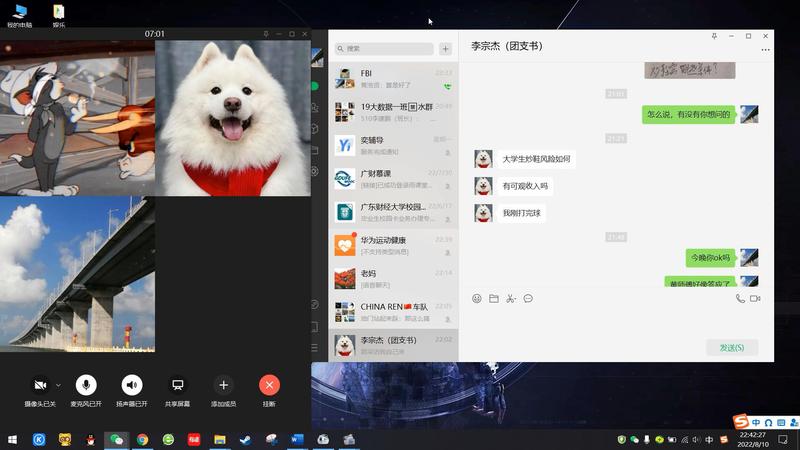The height and width of the screenshot is (450, 800).
Task: Open the plus menu beside the search box
Action: click(x=445, y=48)
